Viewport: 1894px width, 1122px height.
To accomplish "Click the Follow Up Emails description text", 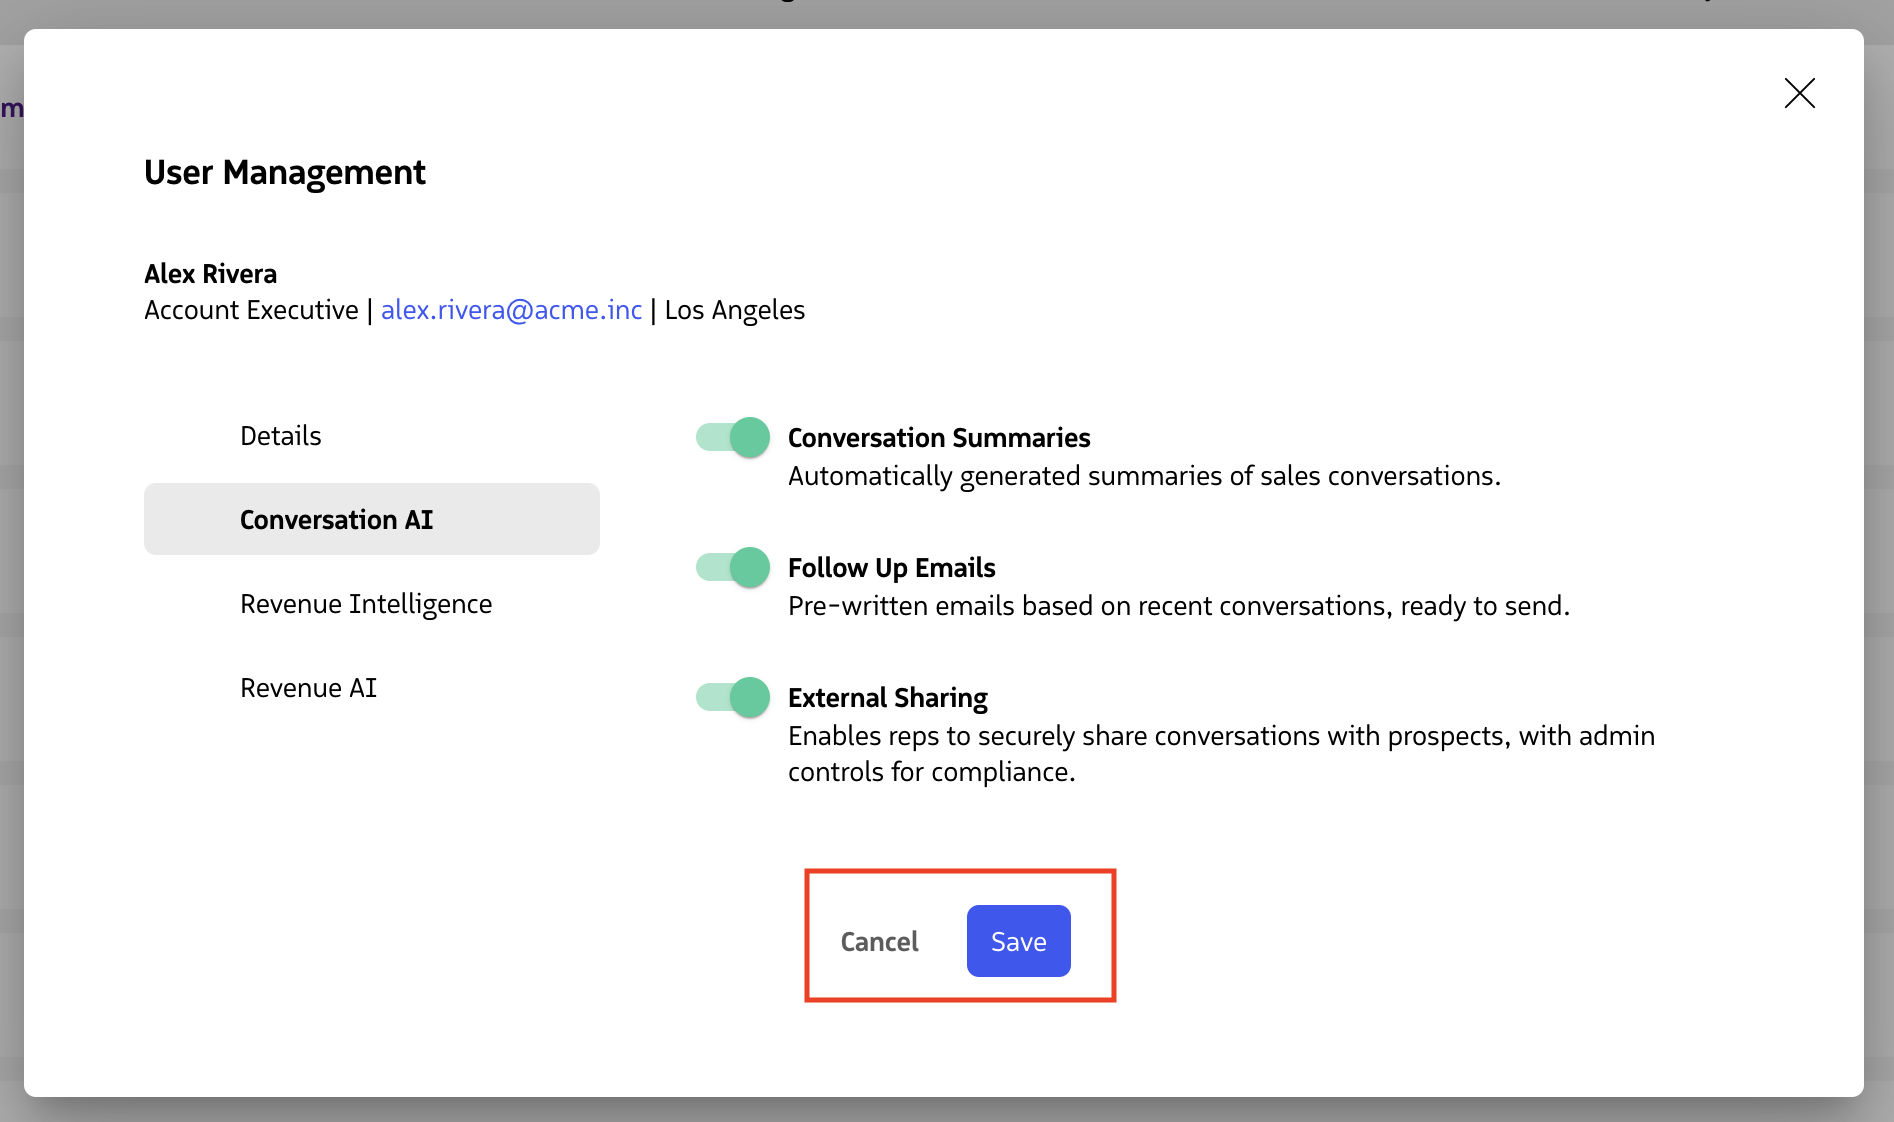I will [1178, 606].
